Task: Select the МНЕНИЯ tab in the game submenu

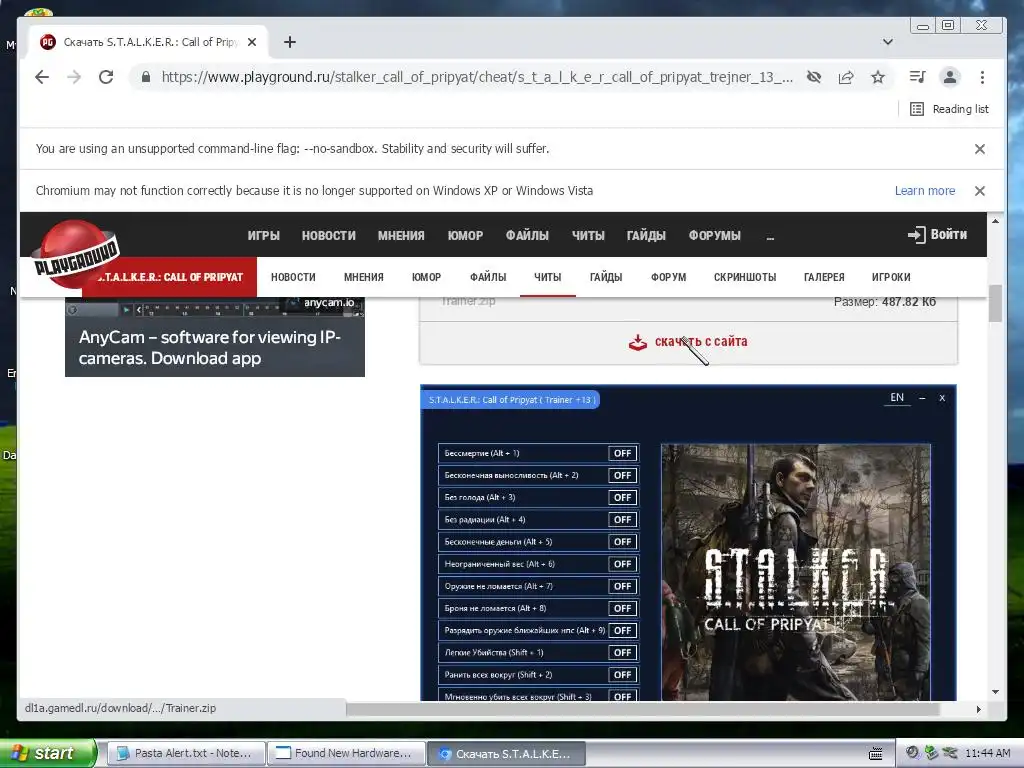Action: [364, 277]
